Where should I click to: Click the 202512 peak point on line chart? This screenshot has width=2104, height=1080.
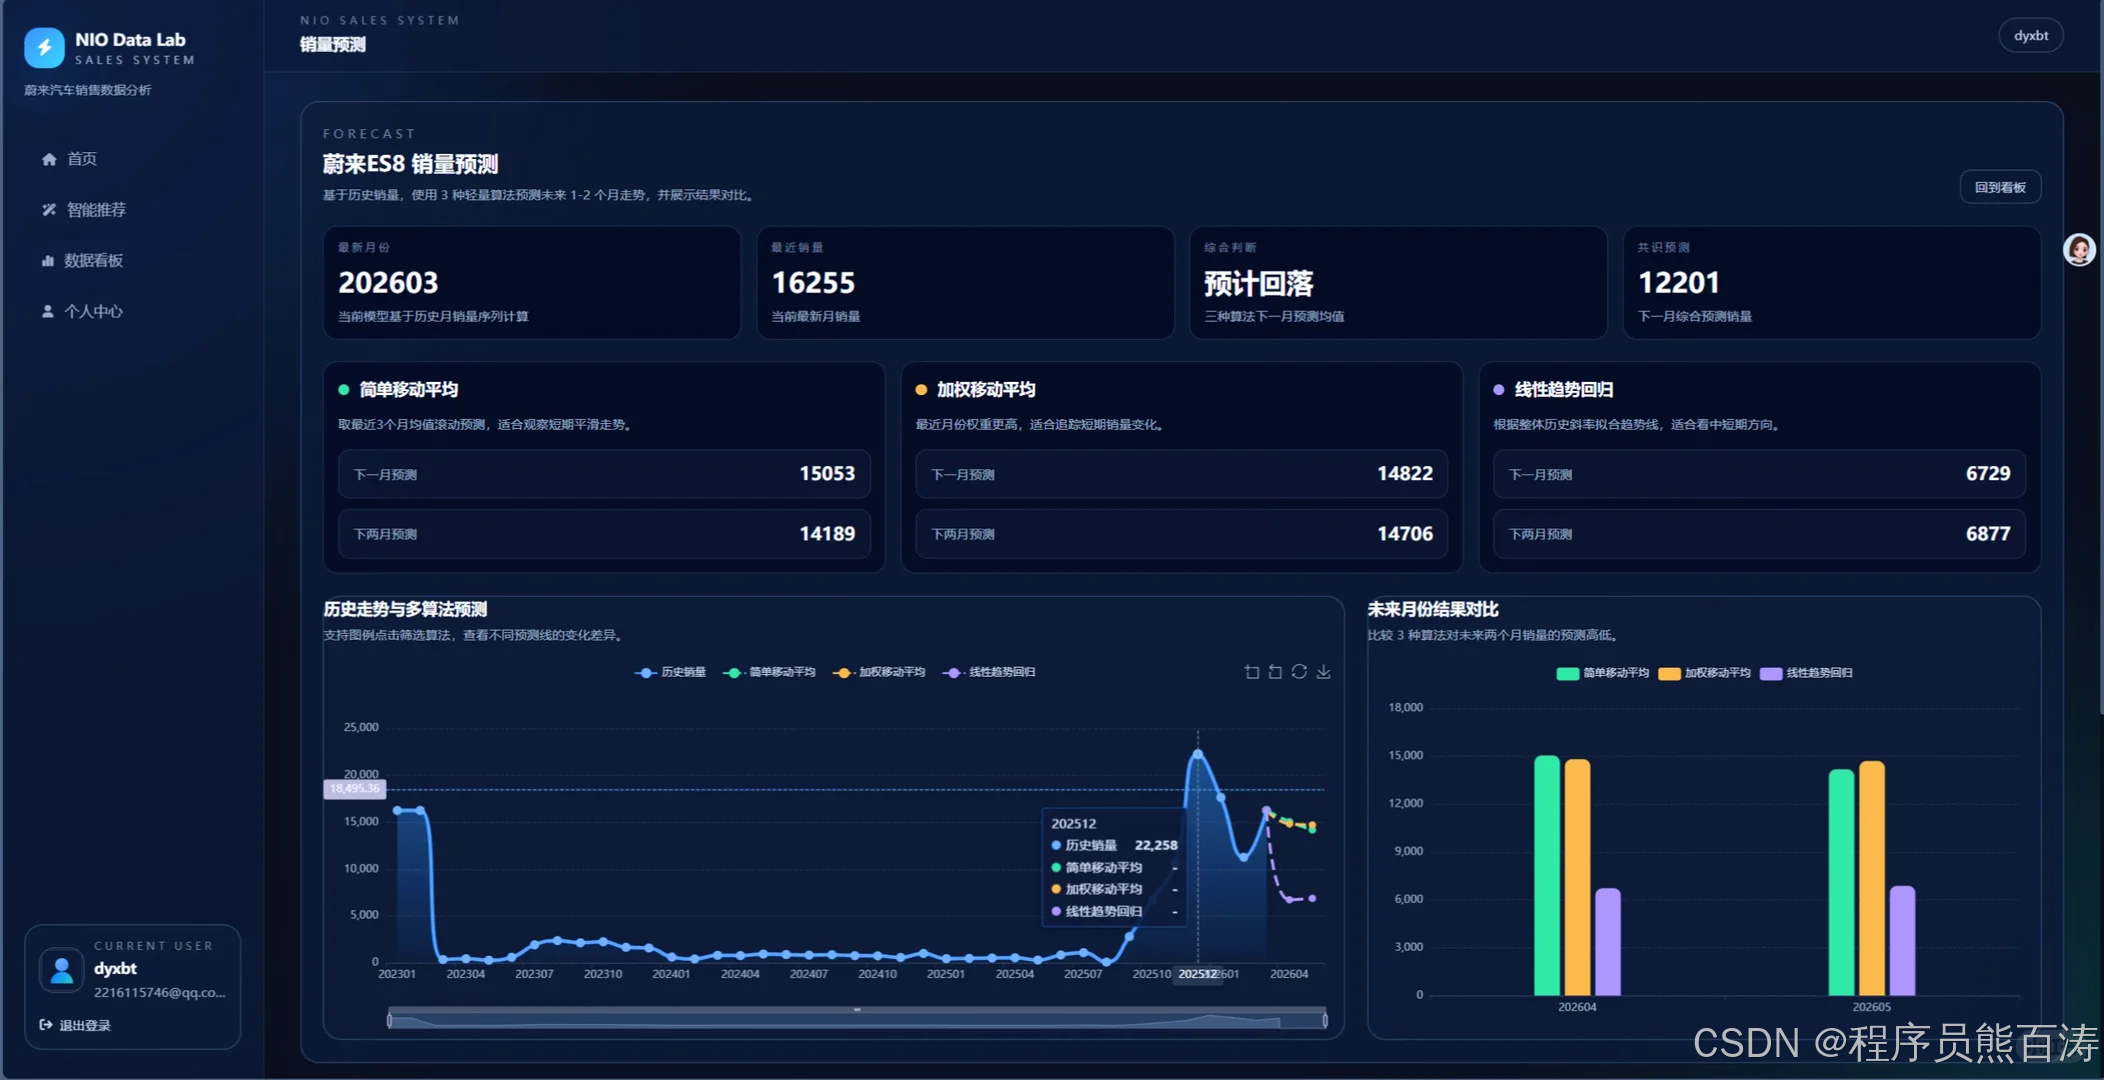1198,753
